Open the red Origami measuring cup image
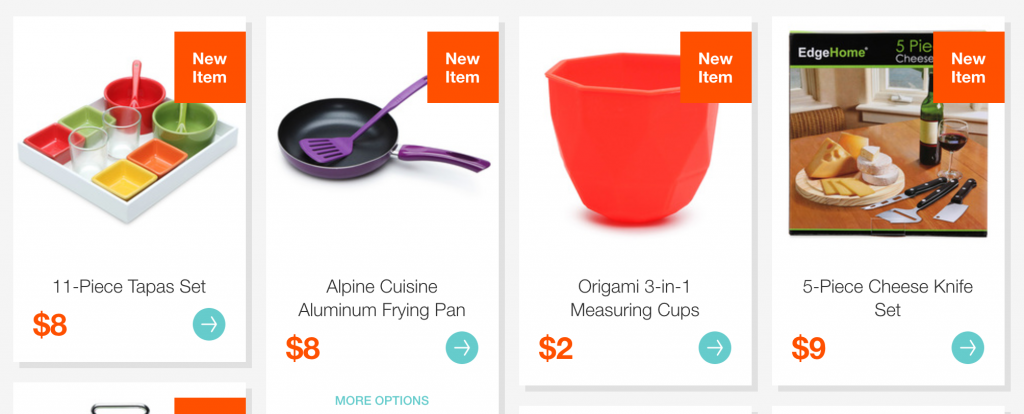Screen dimensions: 1024x414 (632, 139)
